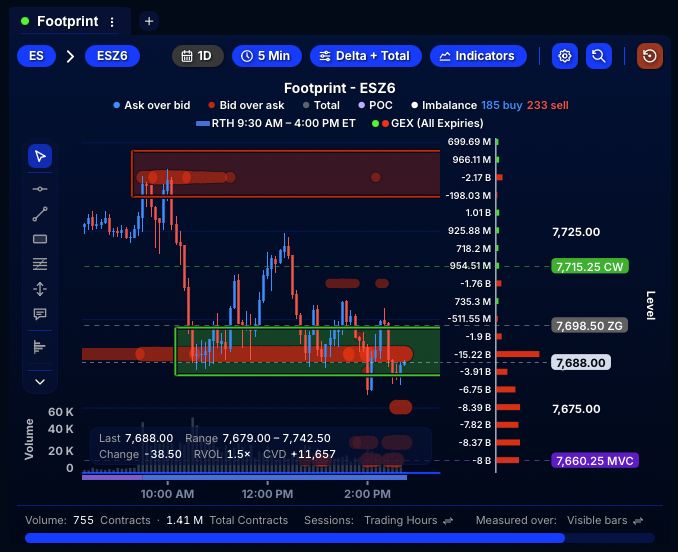
Task: Swap Sessions Trading Hours setting
Action: click(x=448, y=521)
